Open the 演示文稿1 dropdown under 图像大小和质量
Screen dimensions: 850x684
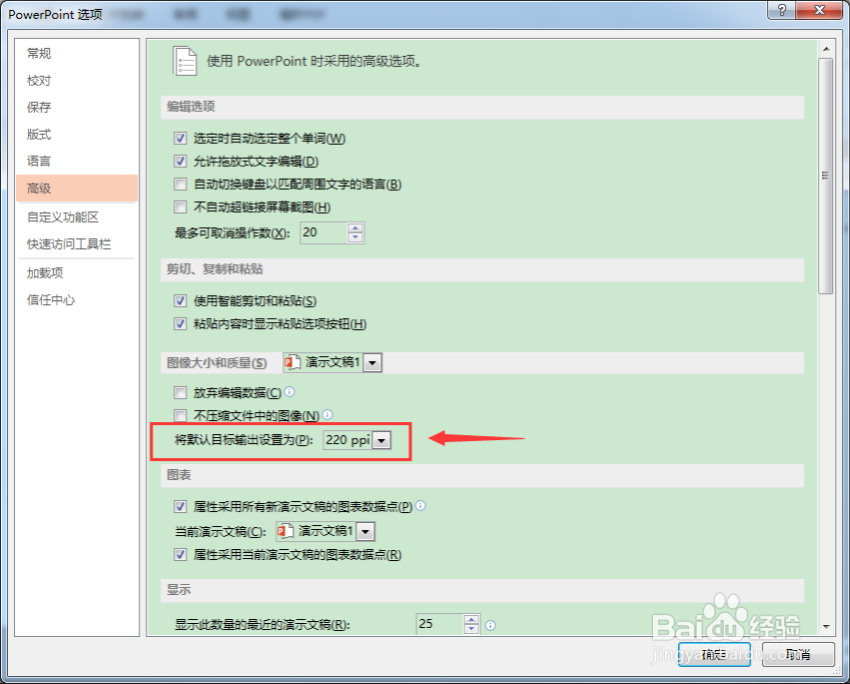(372, 362)
